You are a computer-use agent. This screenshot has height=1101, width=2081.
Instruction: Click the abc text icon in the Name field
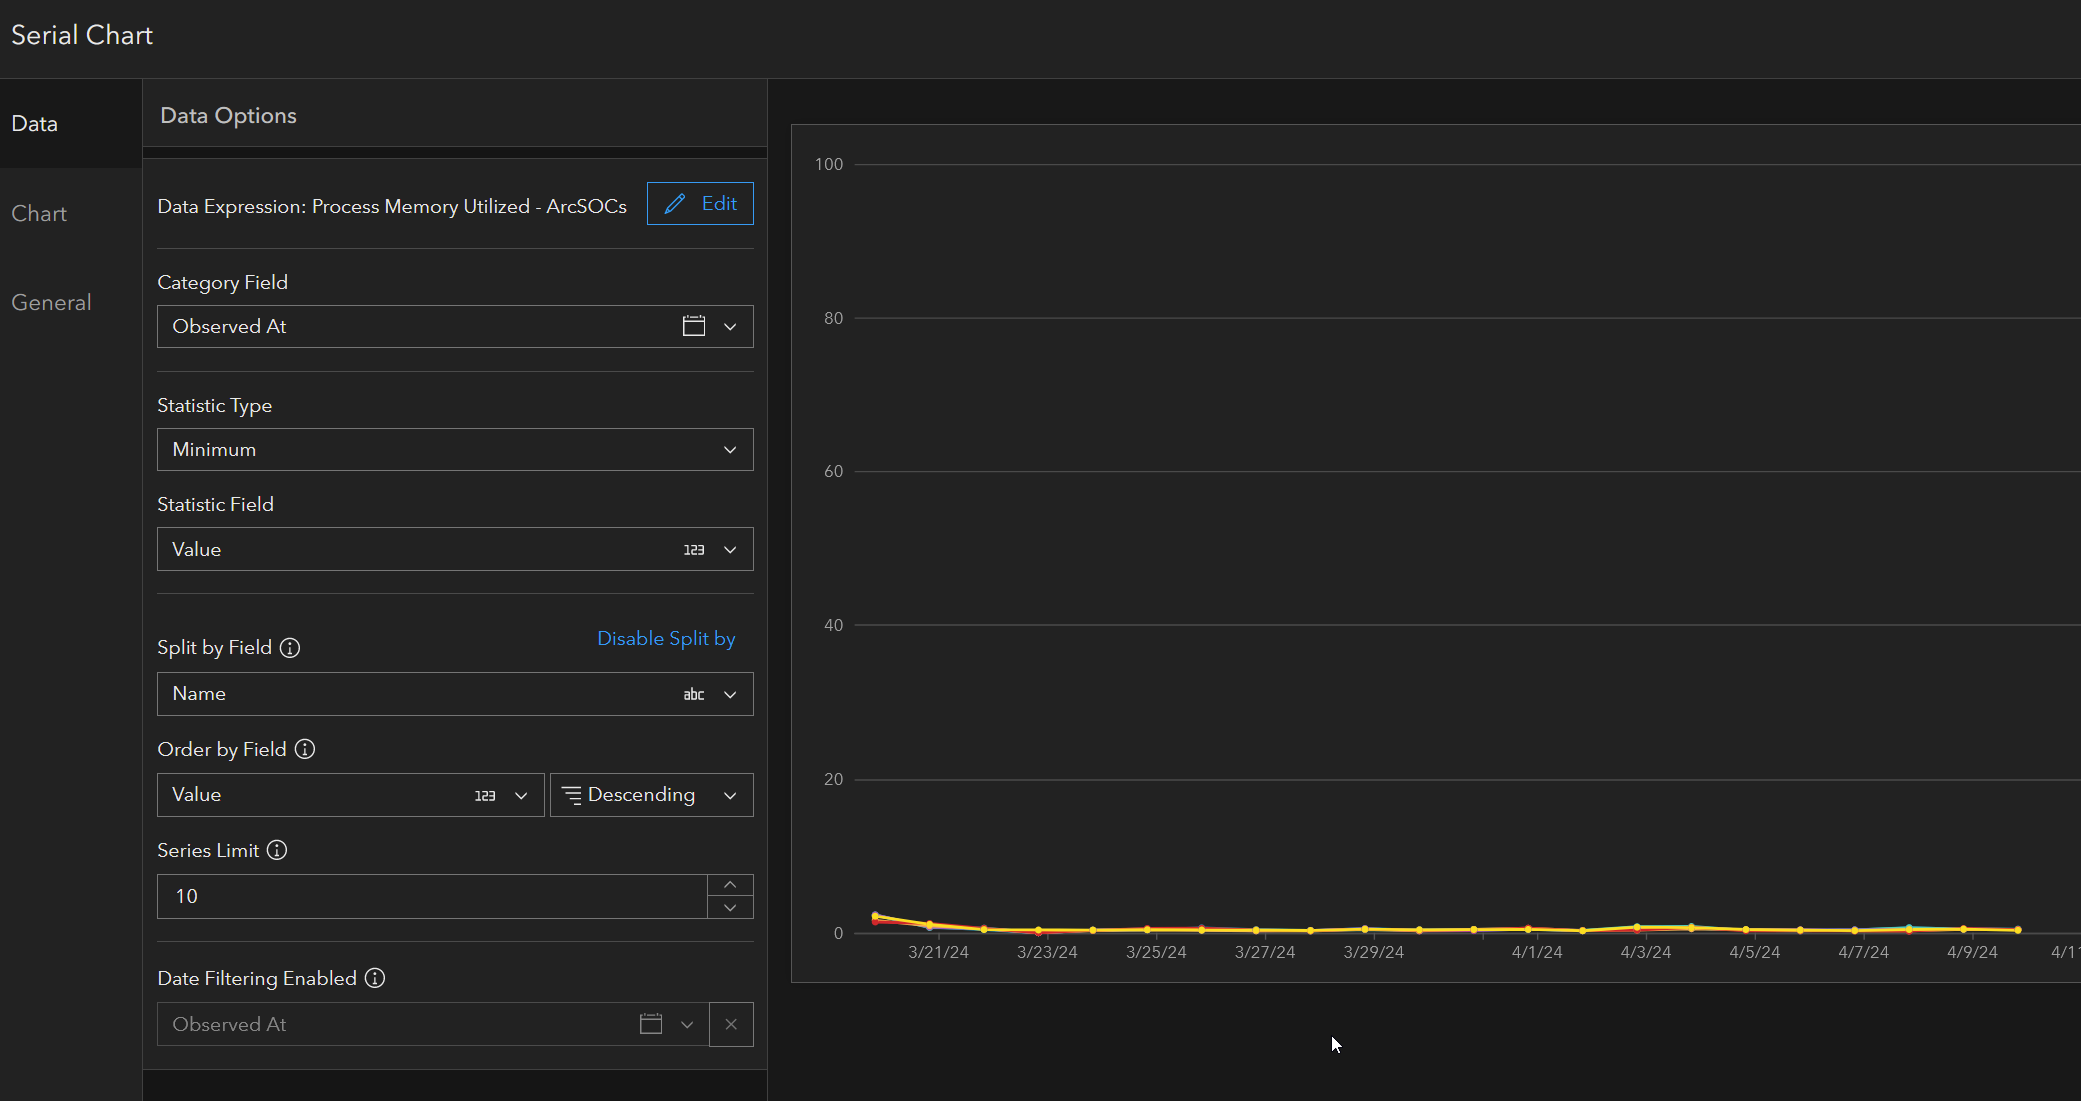tap(693, 694)
